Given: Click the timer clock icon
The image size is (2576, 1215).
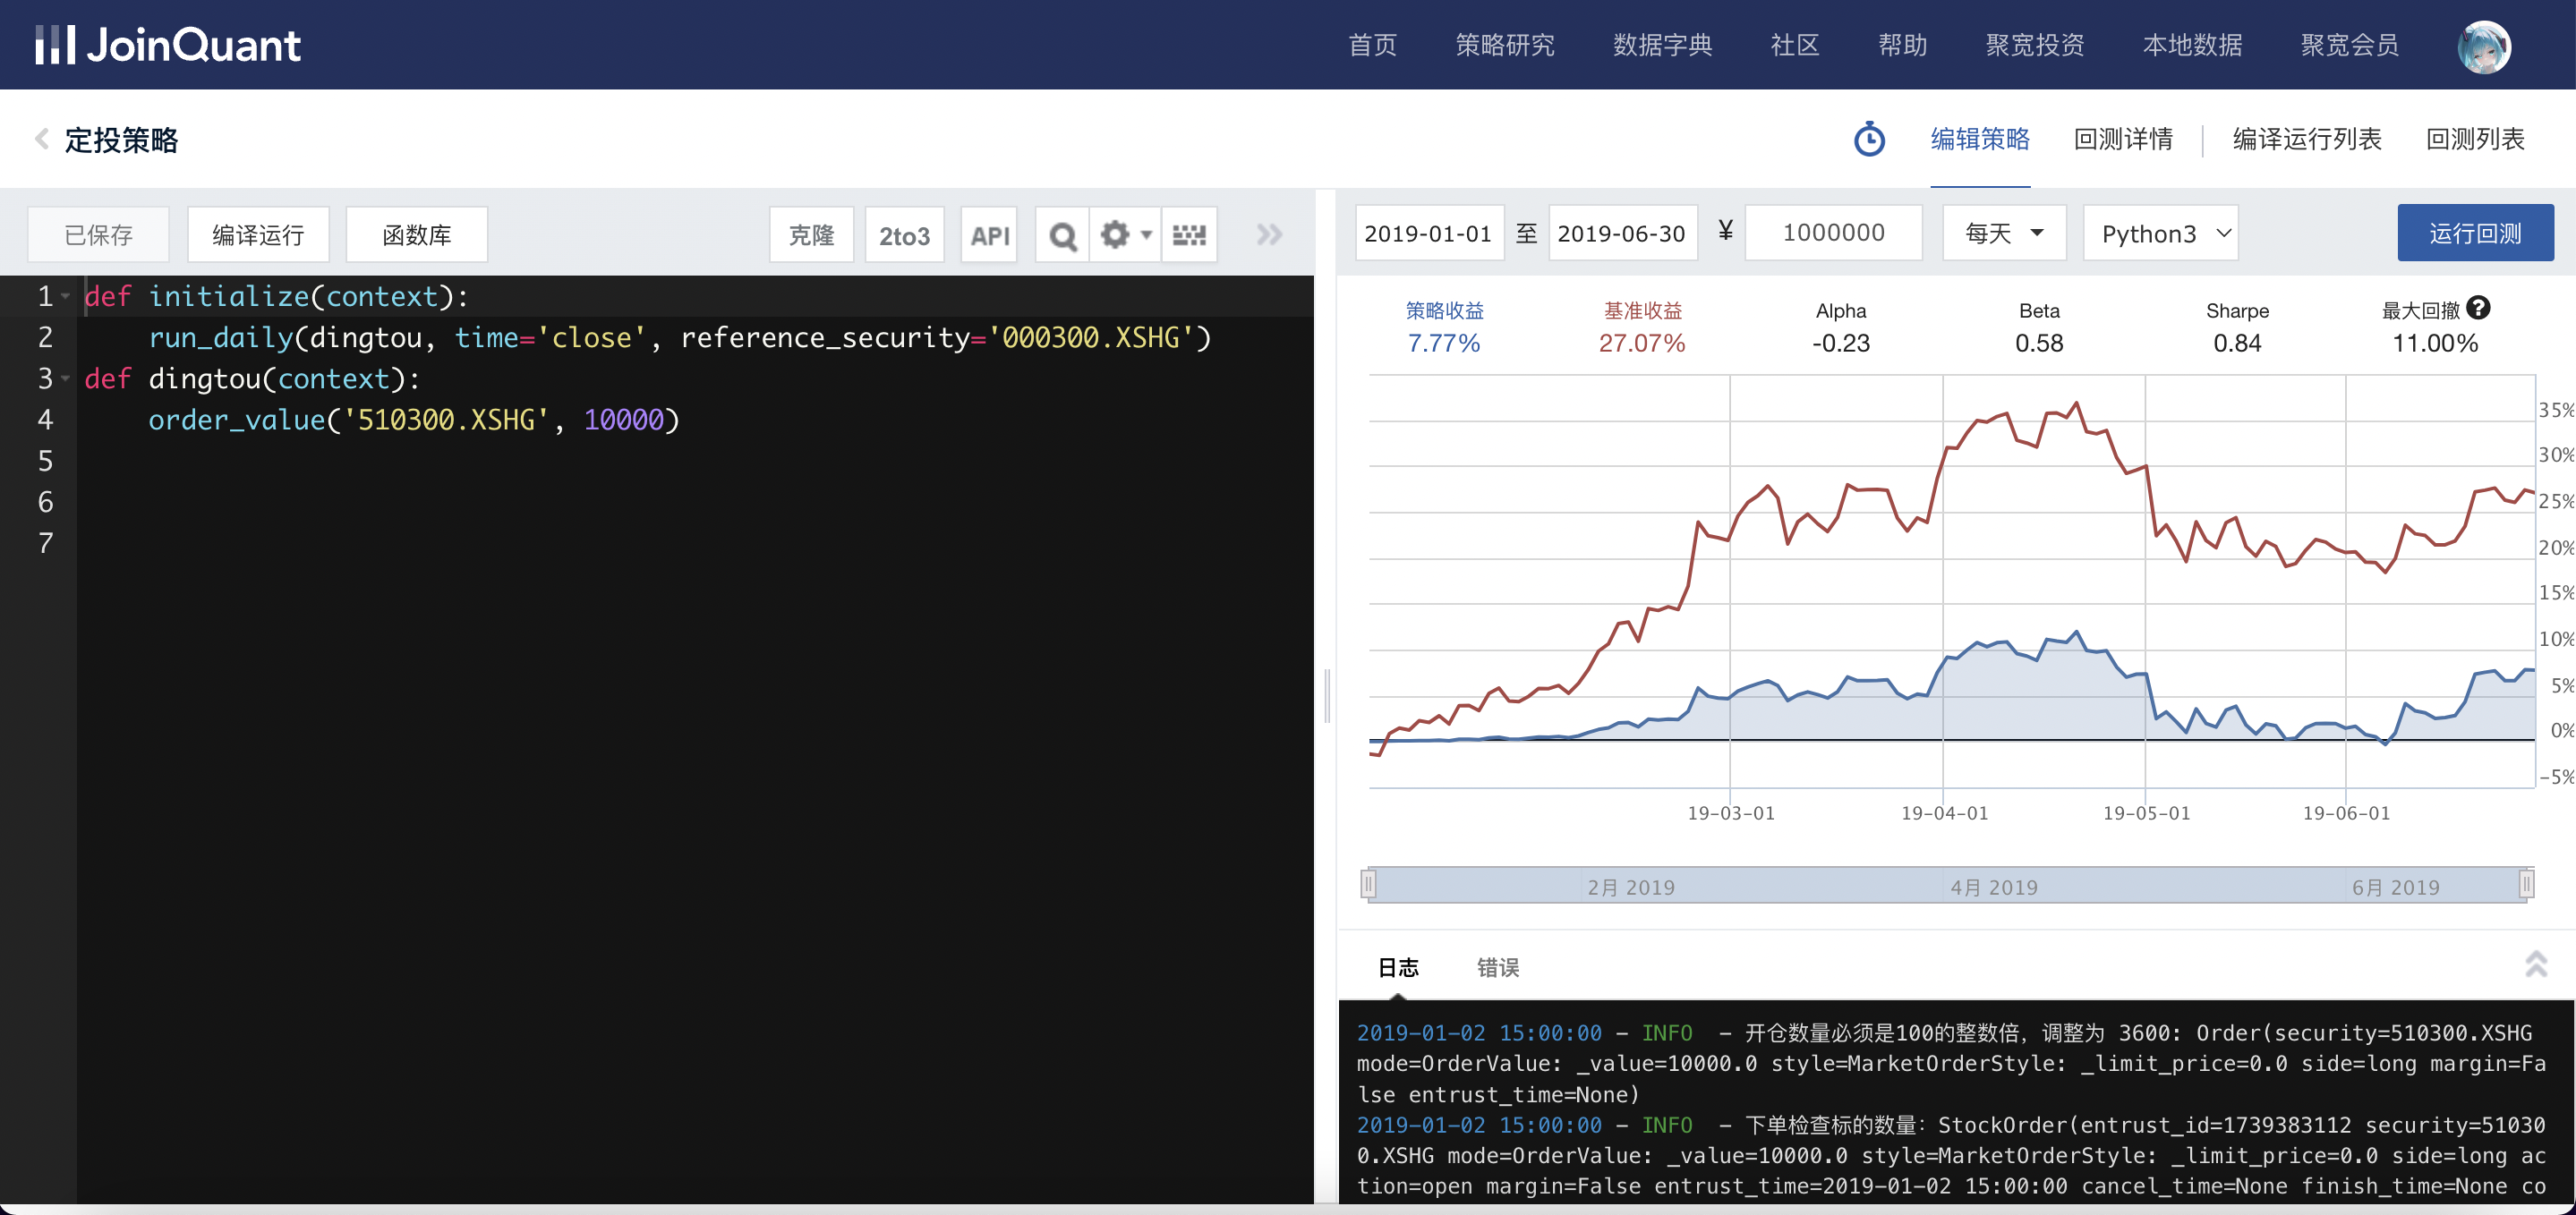Looking at the screenshot, I should (1869, 139).
